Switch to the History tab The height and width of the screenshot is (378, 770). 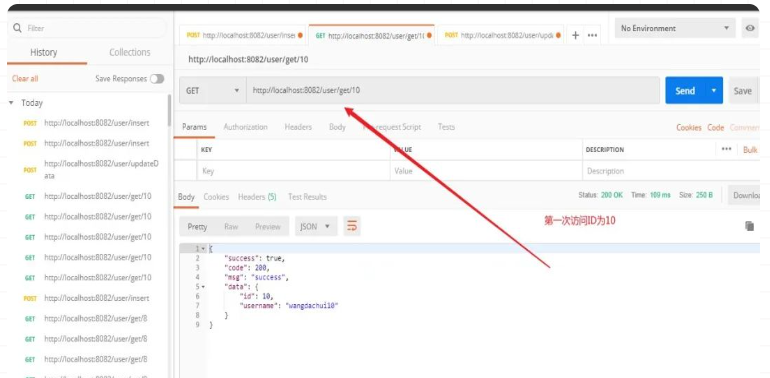click(x=44, y=52)
